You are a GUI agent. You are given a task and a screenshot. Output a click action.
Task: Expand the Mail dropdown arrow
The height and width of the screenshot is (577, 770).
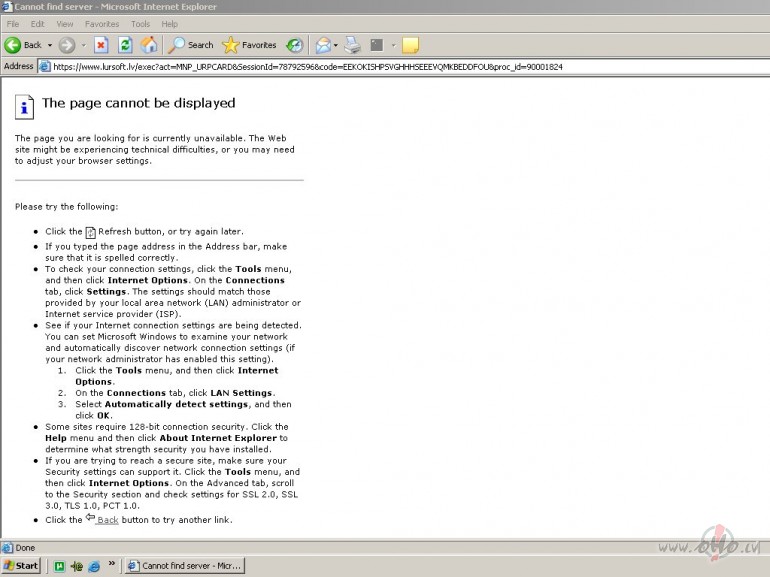(x=336, y=45)
